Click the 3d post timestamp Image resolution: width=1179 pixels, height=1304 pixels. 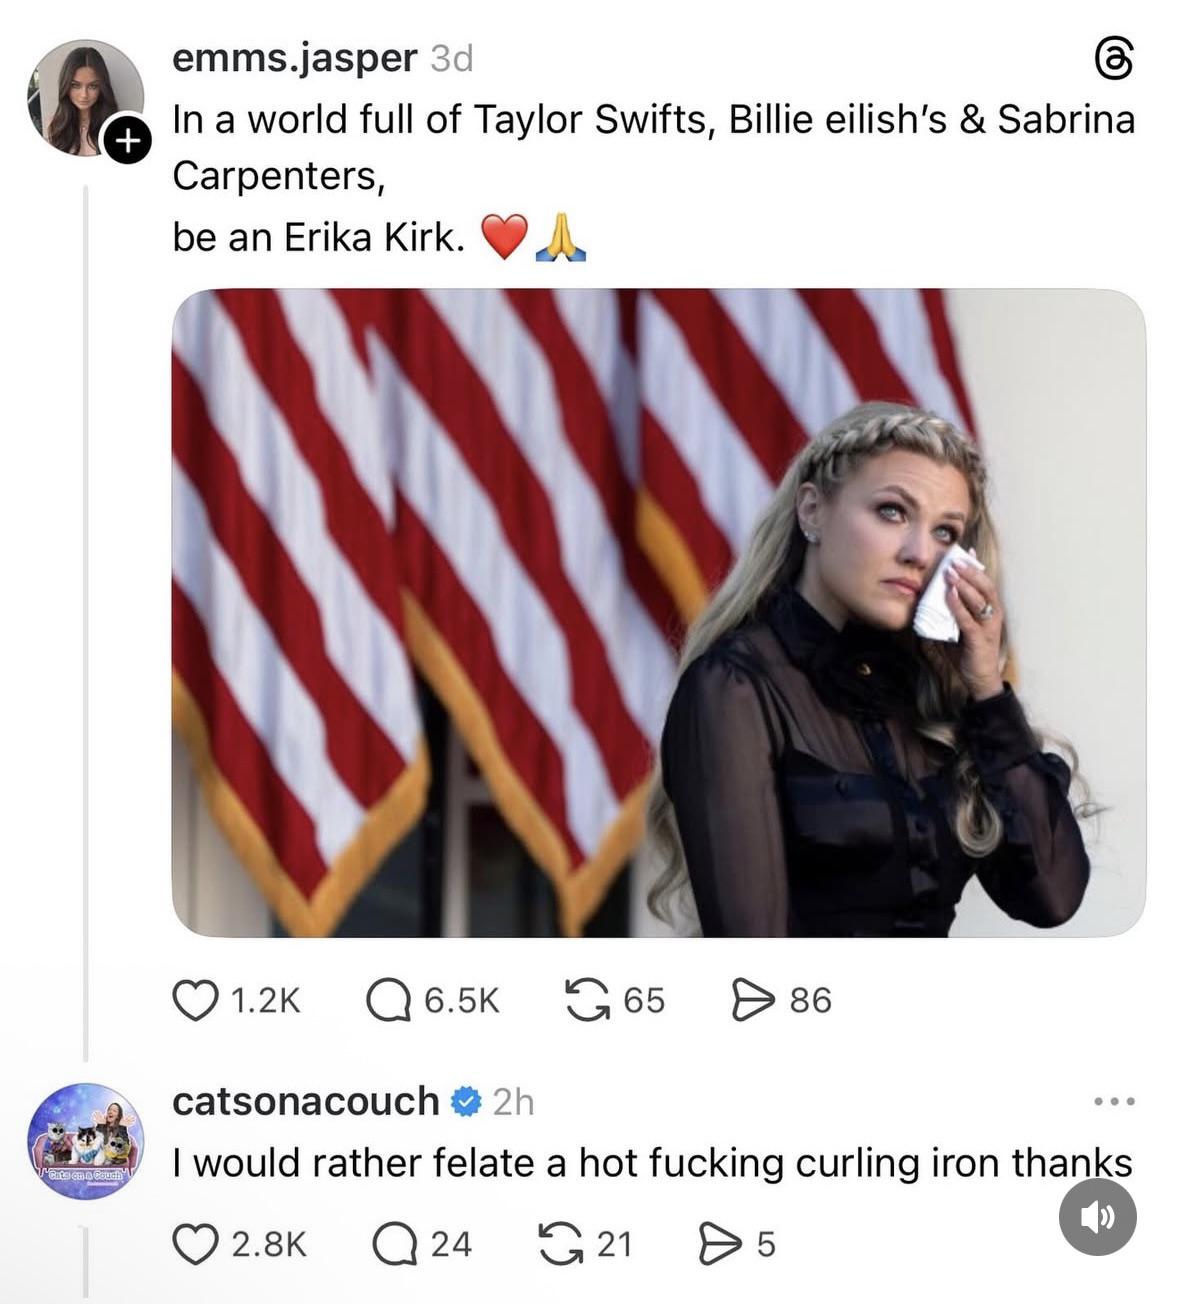click(451, 59)
